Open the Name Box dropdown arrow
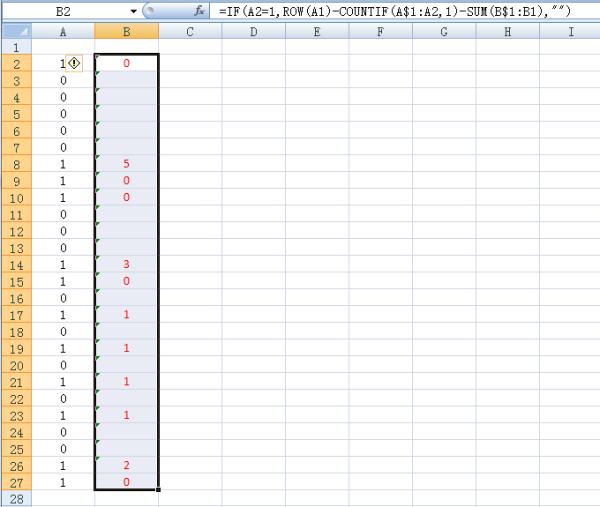 click(x=133, y=11)
